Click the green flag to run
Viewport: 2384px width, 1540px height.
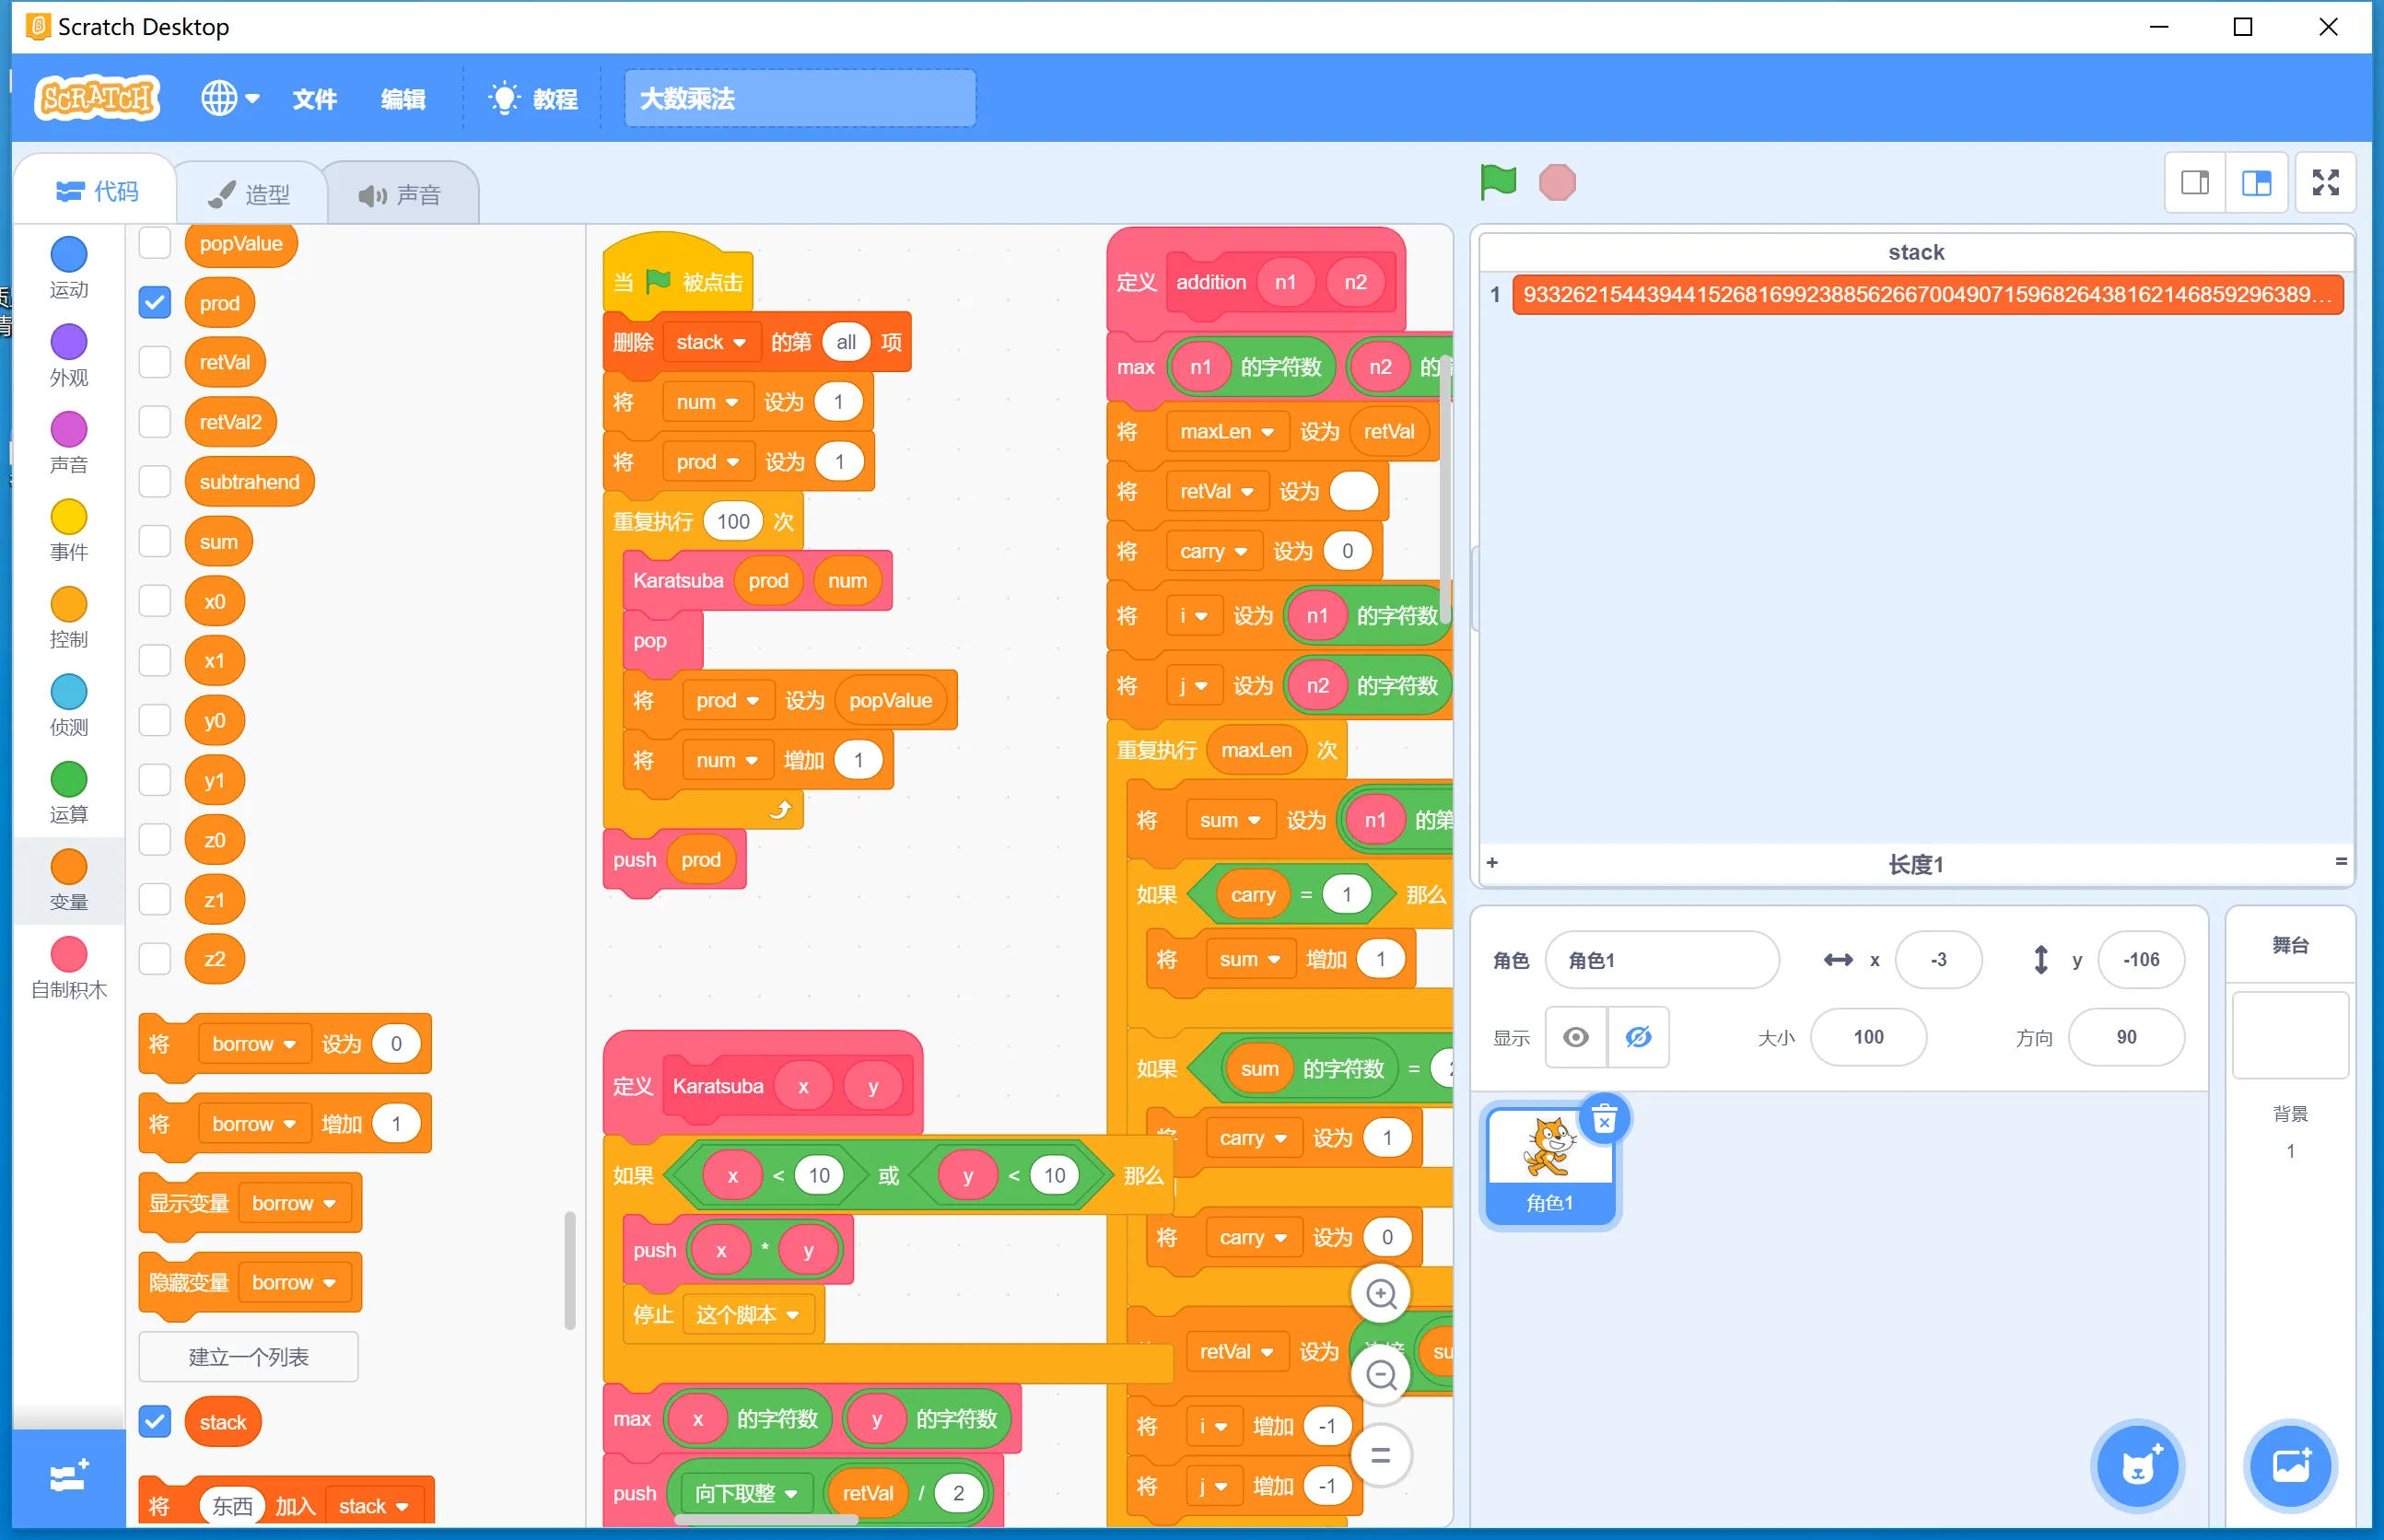coord(1497,182)
